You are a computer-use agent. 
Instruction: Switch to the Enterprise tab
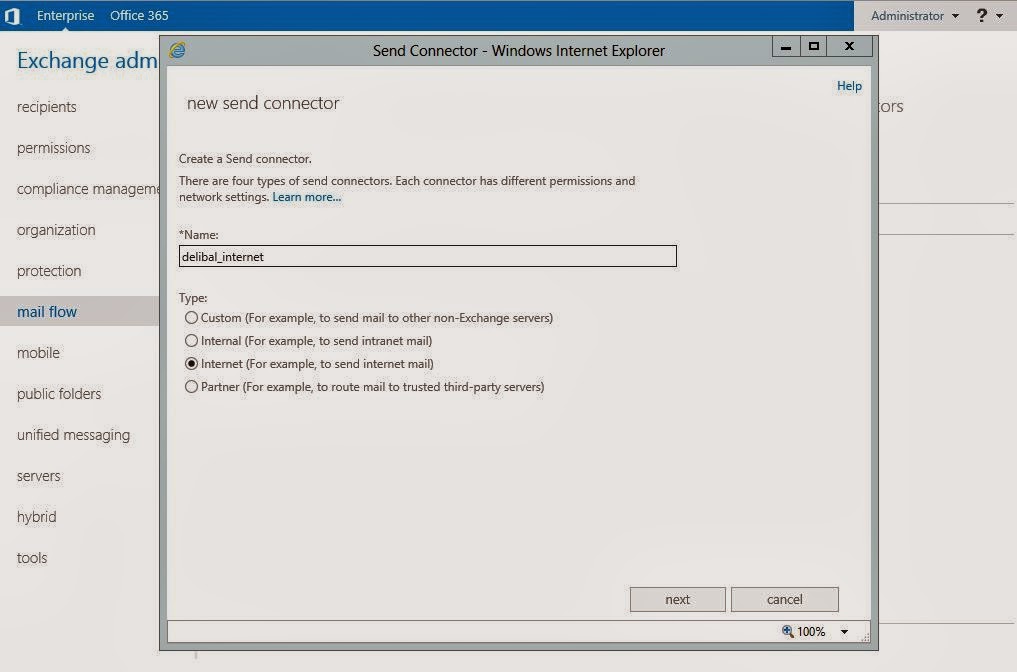coord(65,16)
